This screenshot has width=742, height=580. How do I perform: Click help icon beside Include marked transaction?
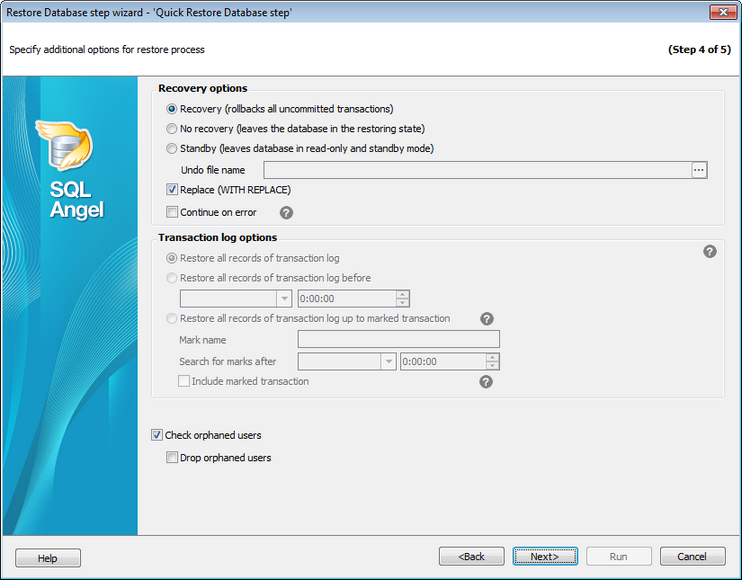486,382
